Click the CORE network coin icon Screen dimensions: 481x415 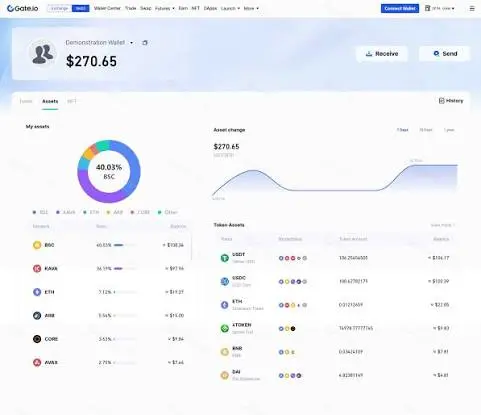coord(37,339)
